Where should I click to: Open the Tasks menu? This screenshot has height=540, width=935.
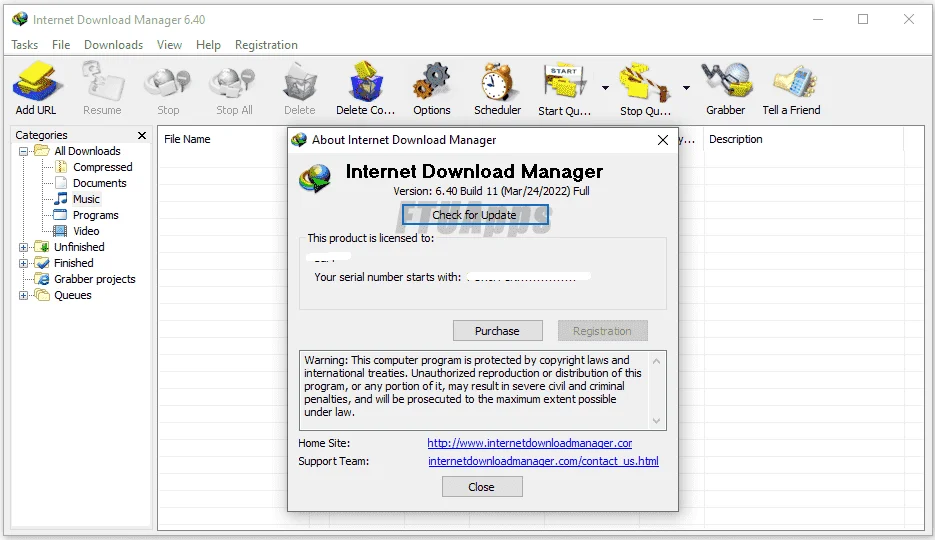tap(24, 45)
